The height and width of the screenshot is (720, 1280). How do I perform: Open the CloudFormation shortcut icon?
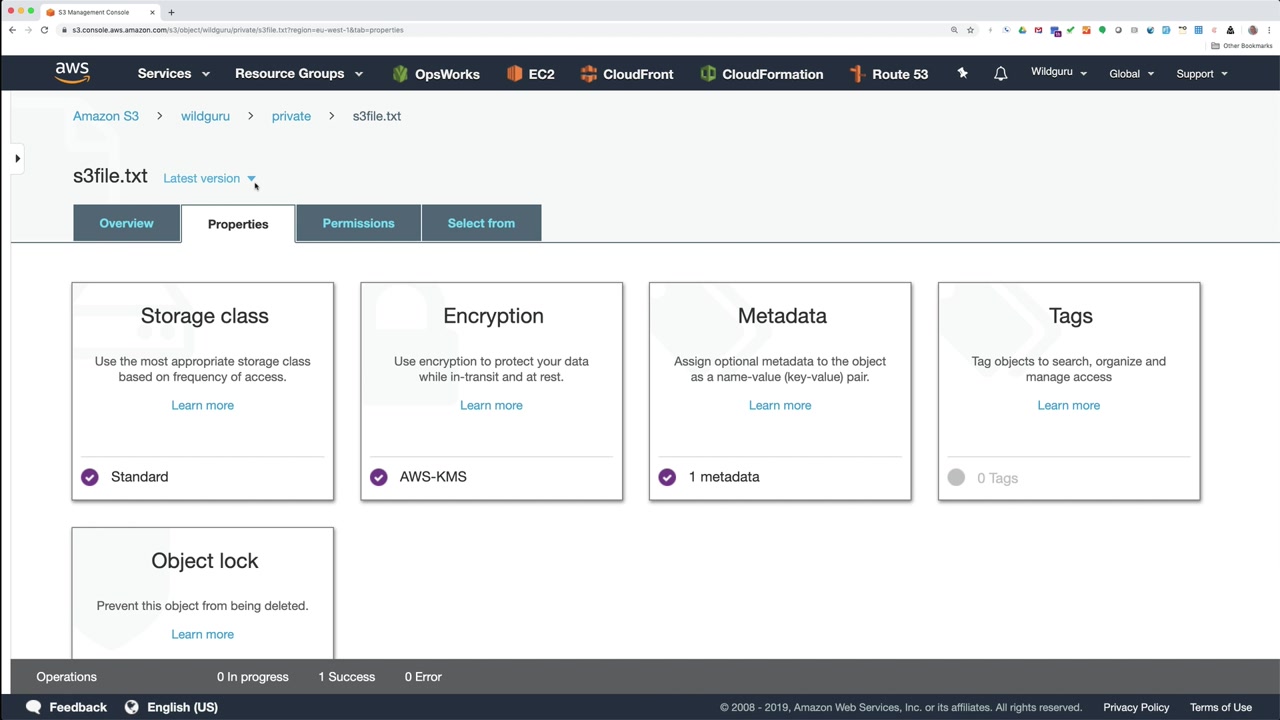tap(708, 74)
